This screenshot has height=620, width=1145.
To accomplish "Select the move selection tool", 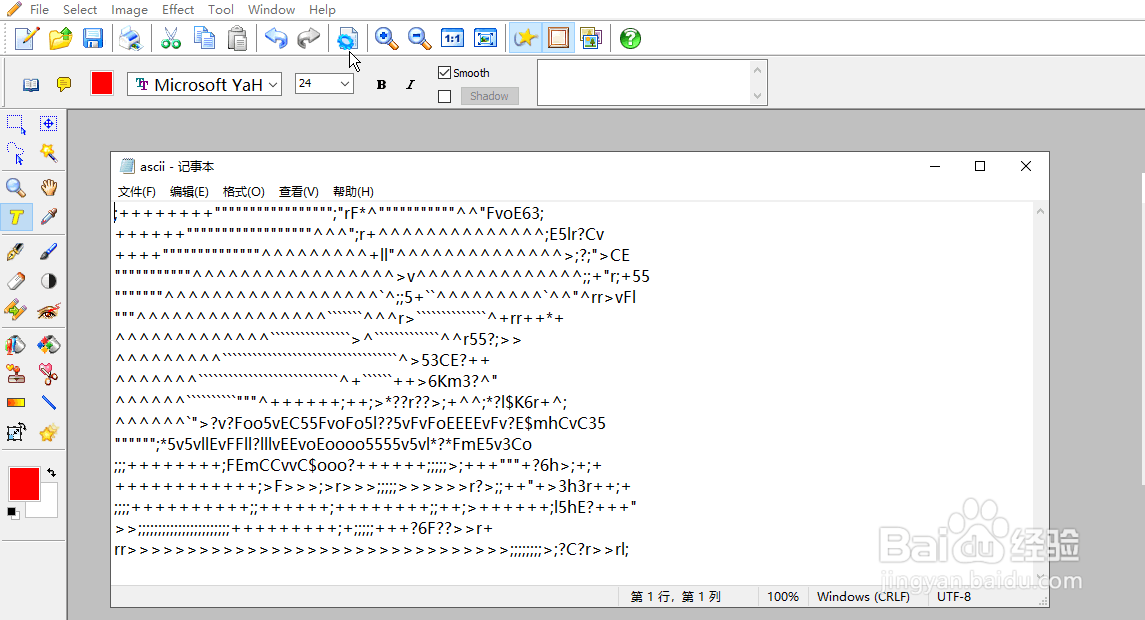I will coord(48,124).
